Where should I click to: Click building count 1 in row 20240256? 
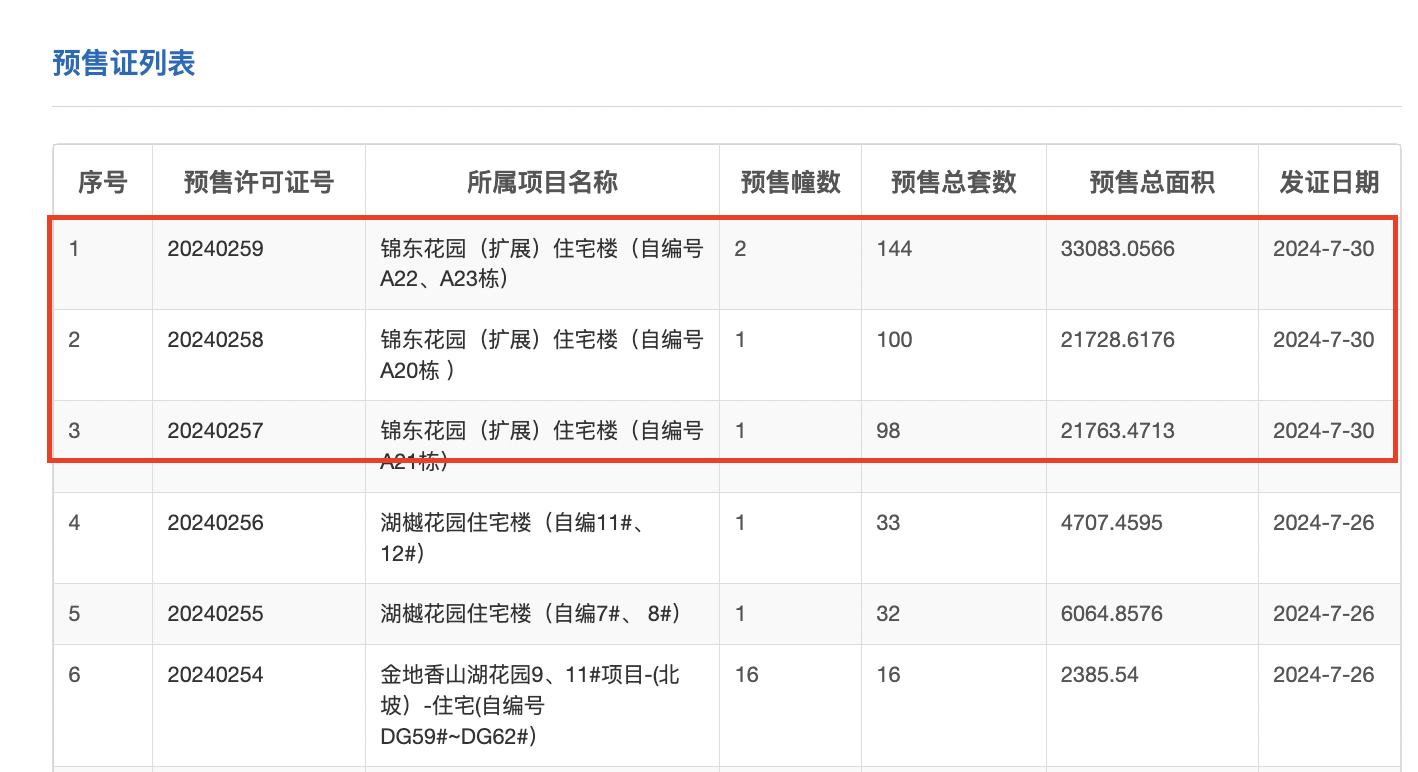point(740,522)
